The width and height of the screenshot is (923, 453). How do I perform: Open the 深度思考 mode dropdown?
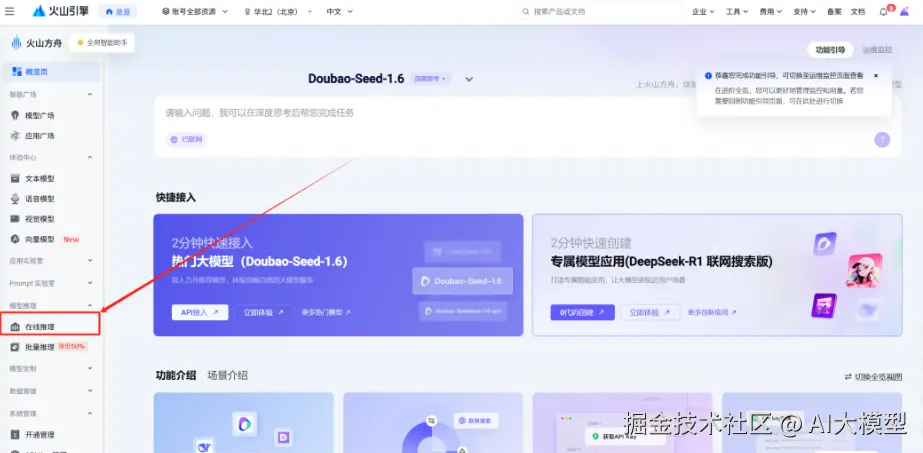tap(430, 79)
